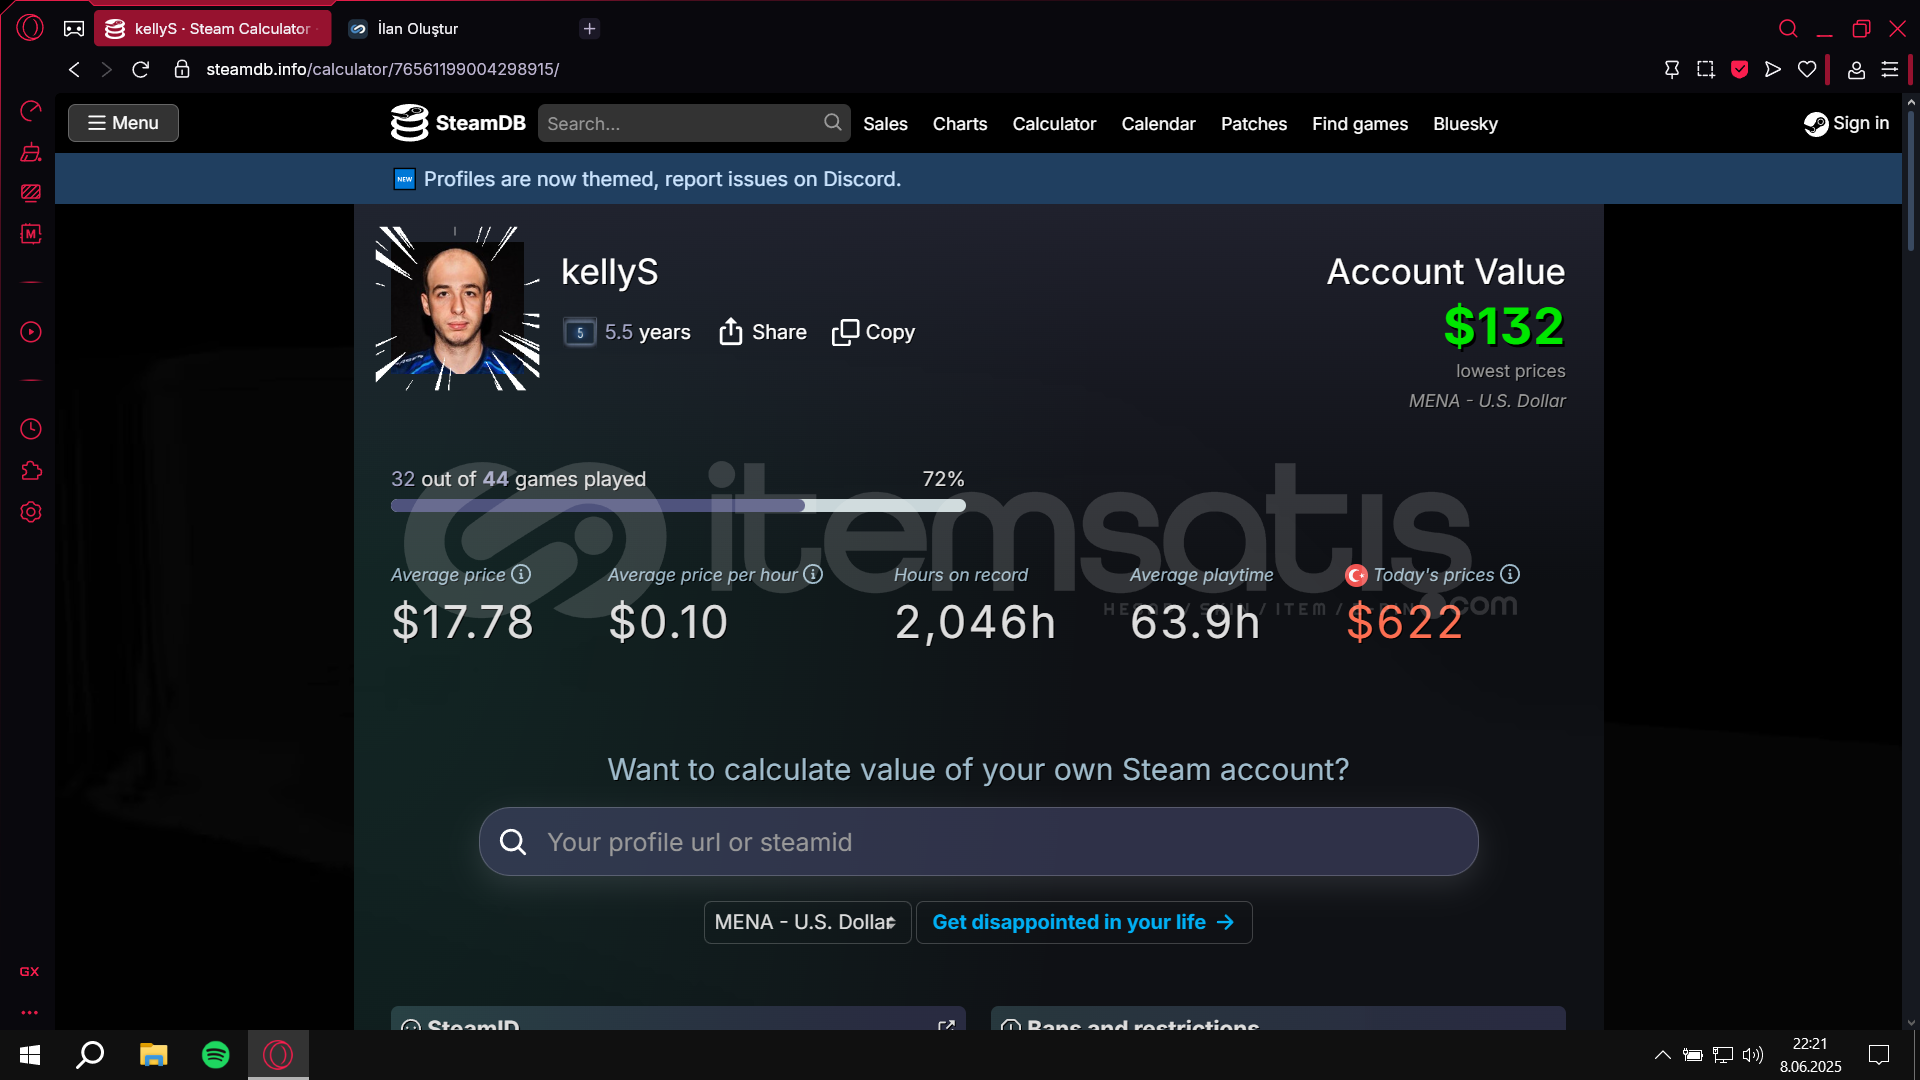Click the address bar URL
Viewport: 1920px width, 1080px height.
click(382, 69)
